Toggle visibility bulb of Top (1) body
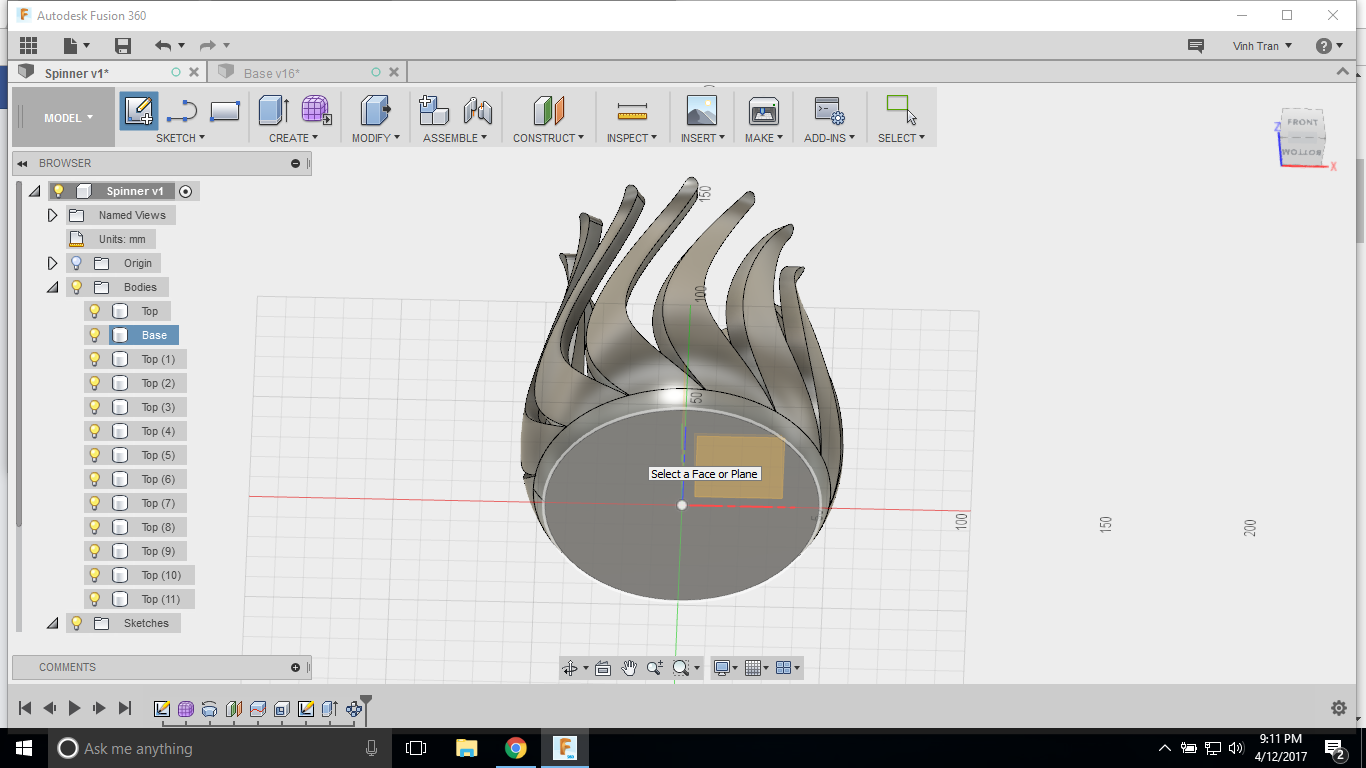This screenshot has width=1366, height=768. coord(95,359)
